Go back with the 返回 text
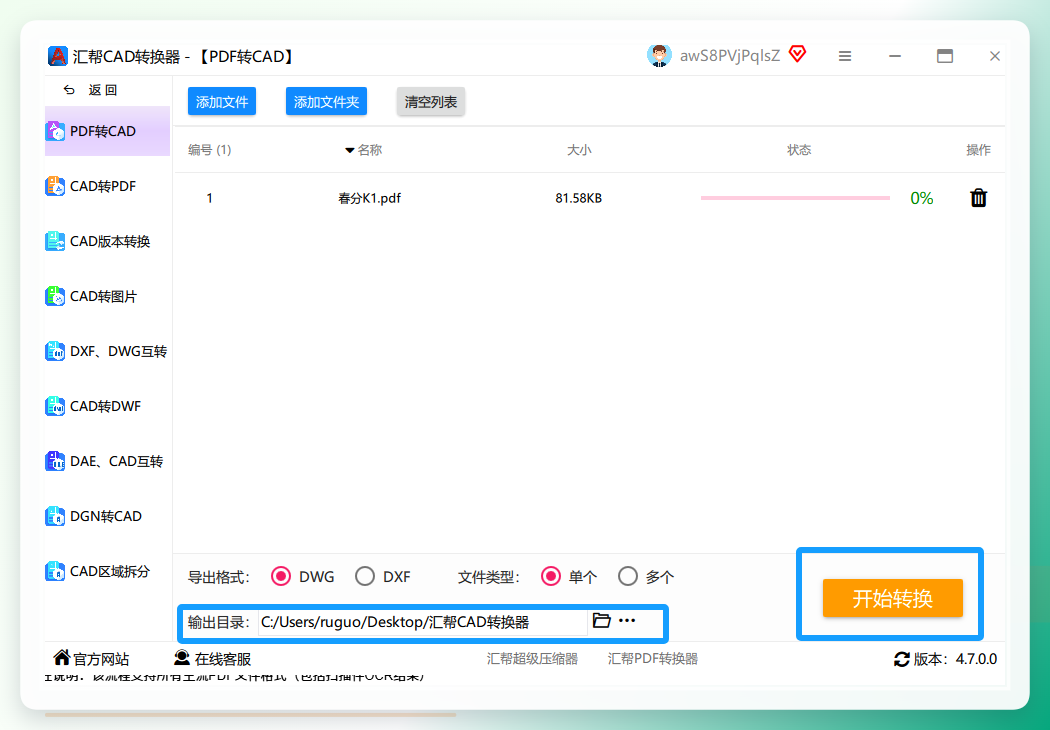Image resolution: width=1050 pixels, height=730 pixels. point(102,90)
